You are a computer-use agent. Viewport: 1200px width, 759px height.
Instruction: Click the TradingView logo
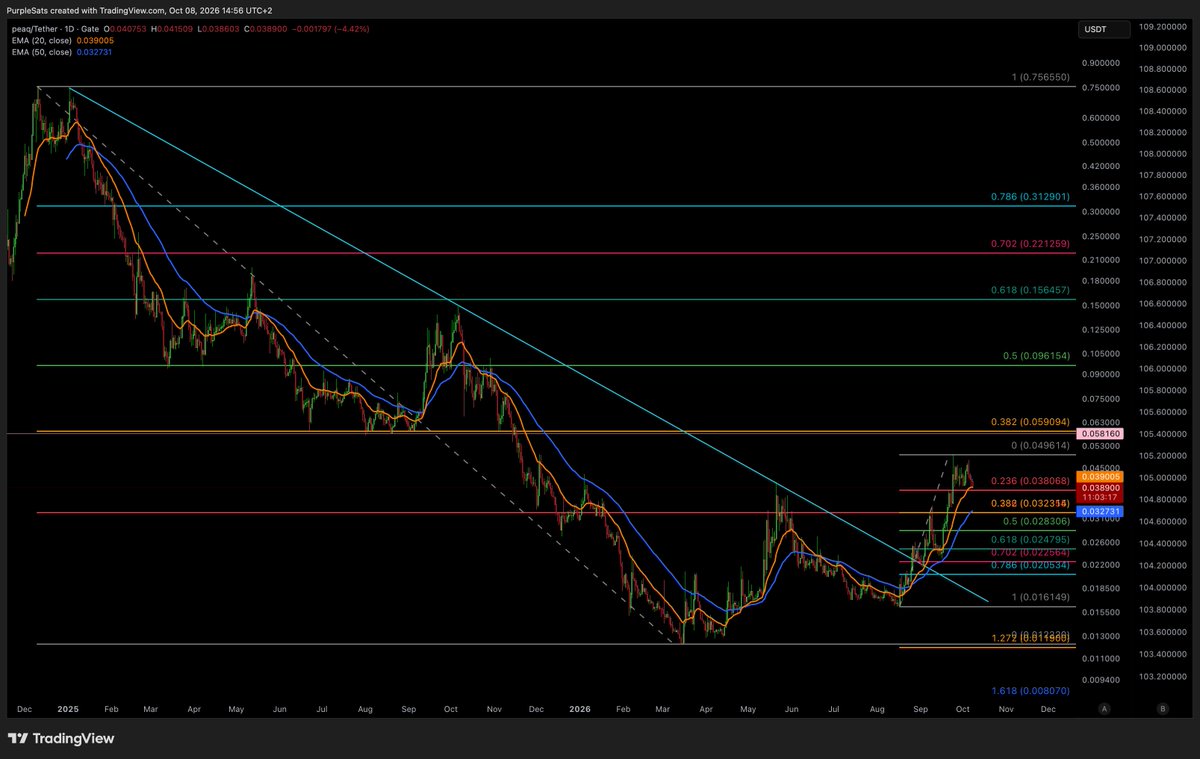pos(61,738)
